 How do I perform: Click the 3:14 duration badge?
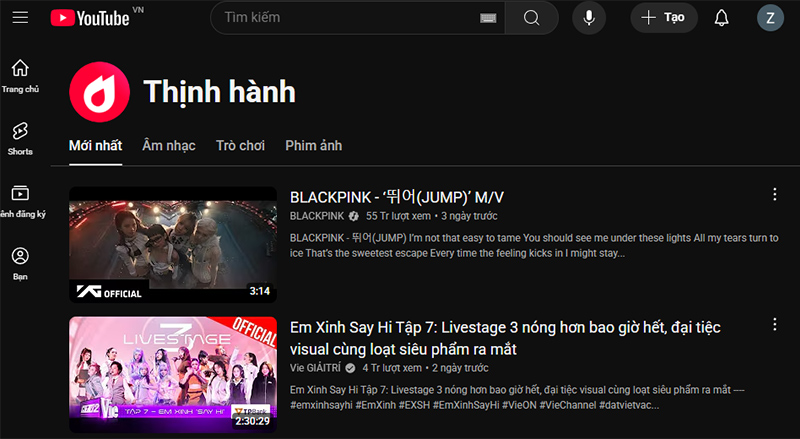[260, 291]
